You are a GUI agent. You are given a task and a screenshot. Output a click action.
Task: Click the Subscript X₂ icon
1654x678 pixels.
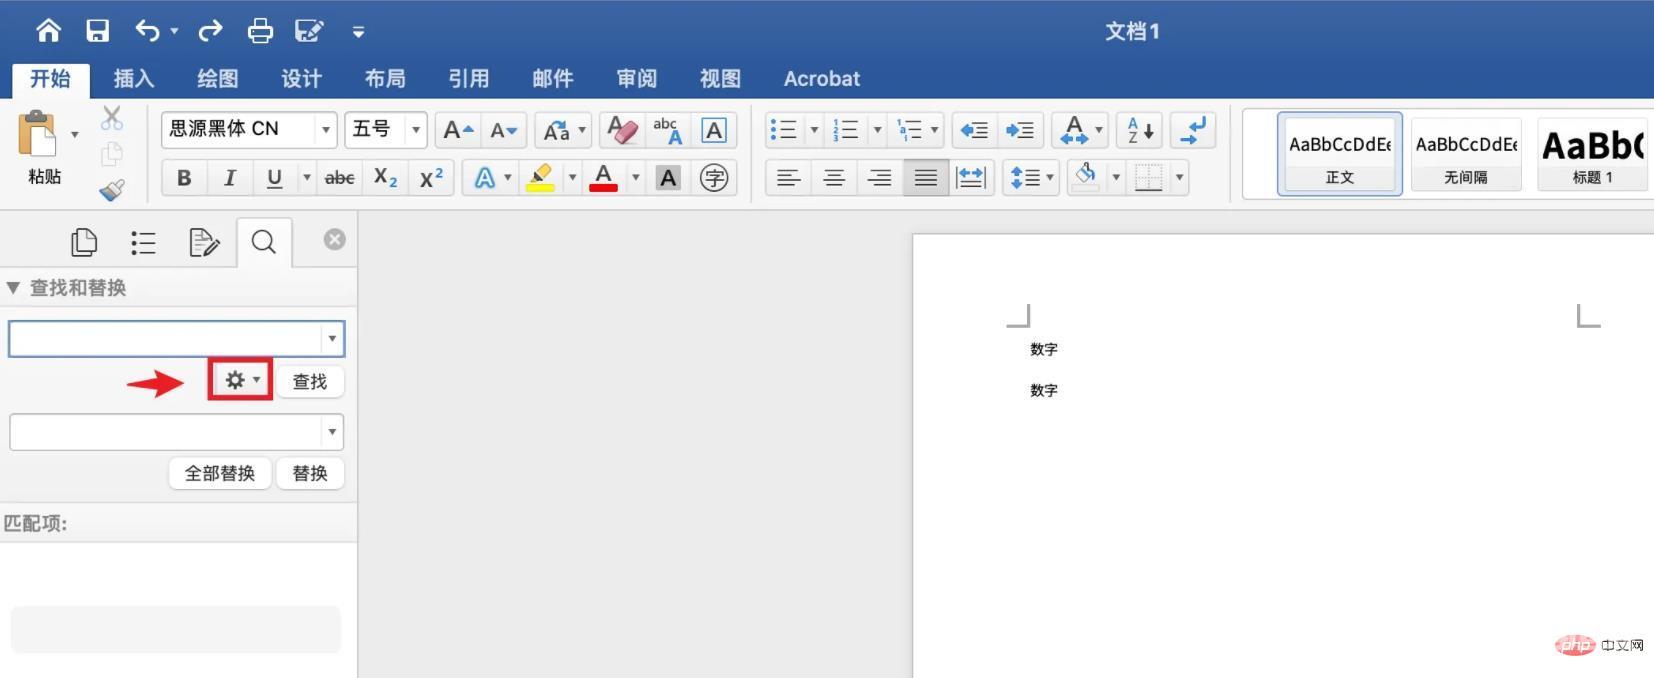click(x=385, y=178)
